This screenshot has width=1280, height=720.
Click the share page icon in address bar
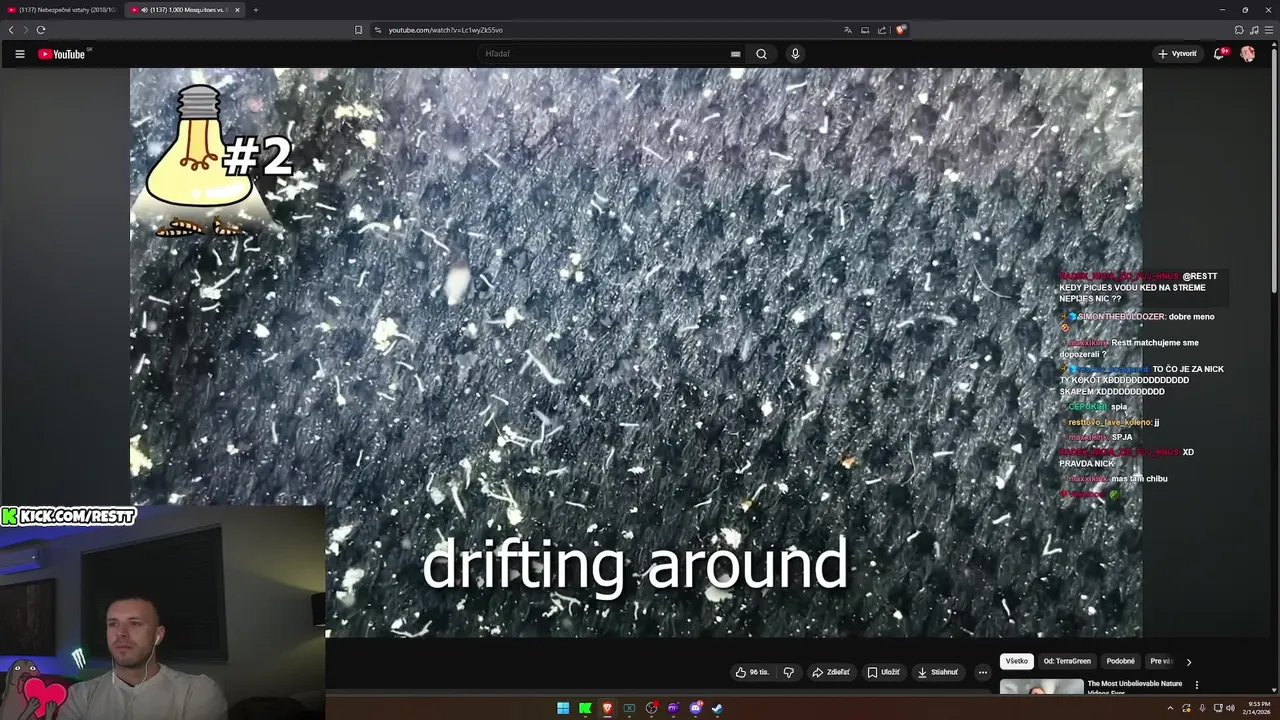pos(882,30)
